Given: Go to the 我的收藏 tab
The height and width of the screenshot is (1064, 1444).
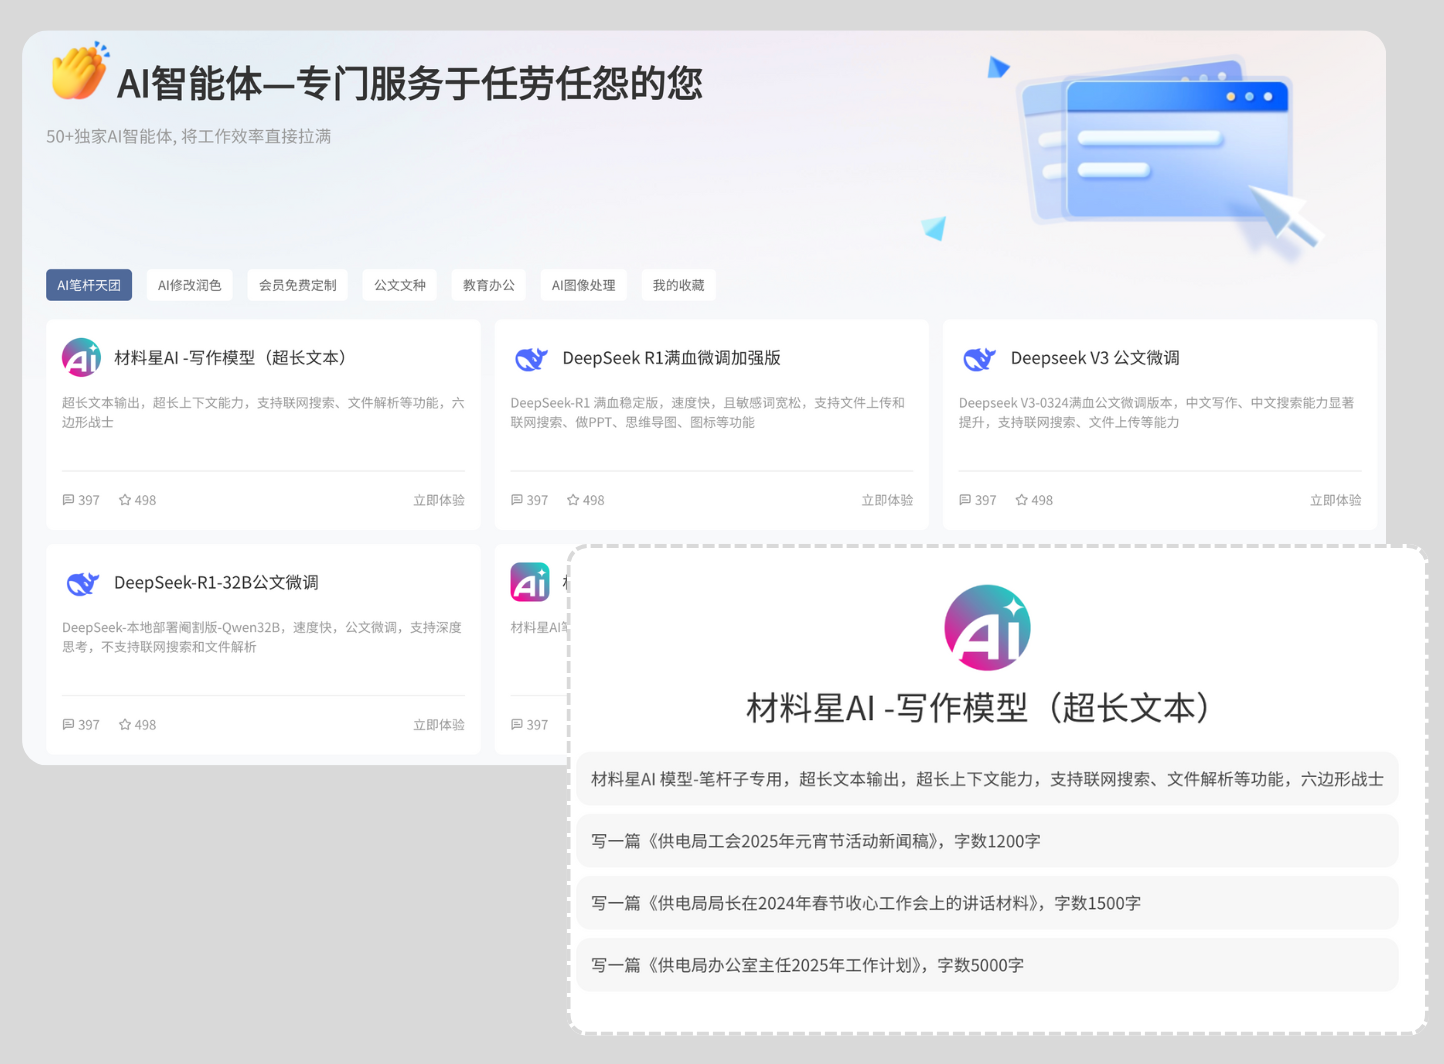Looking at the screenshot, I should point(678,285).
